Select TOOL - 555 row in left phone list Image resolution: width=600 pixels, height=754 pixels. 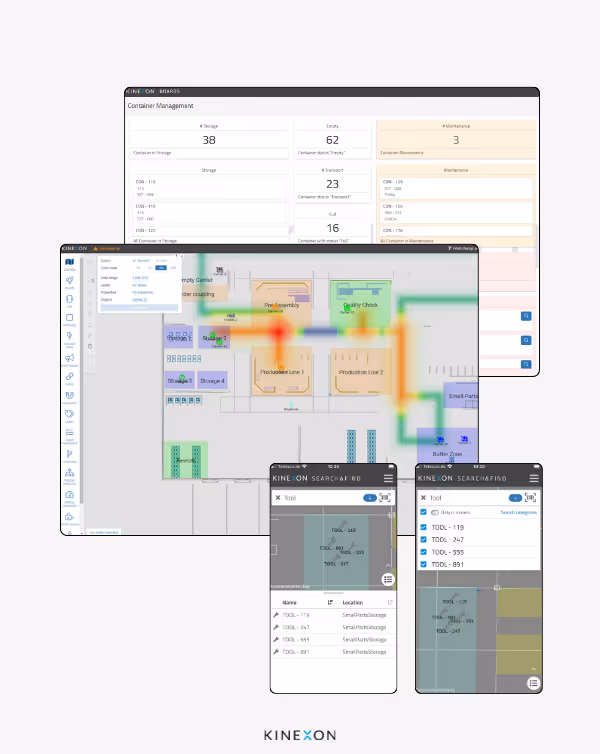[333, 640]
